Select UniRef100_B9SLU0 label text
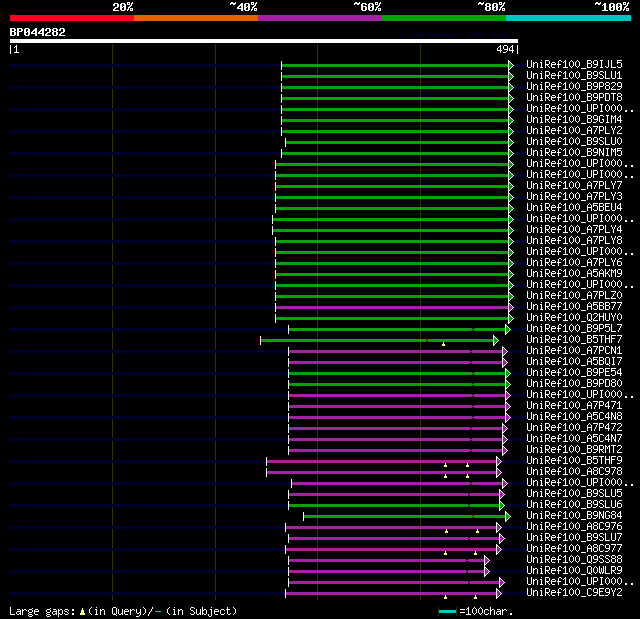The image size is (640, 619). 574,142
